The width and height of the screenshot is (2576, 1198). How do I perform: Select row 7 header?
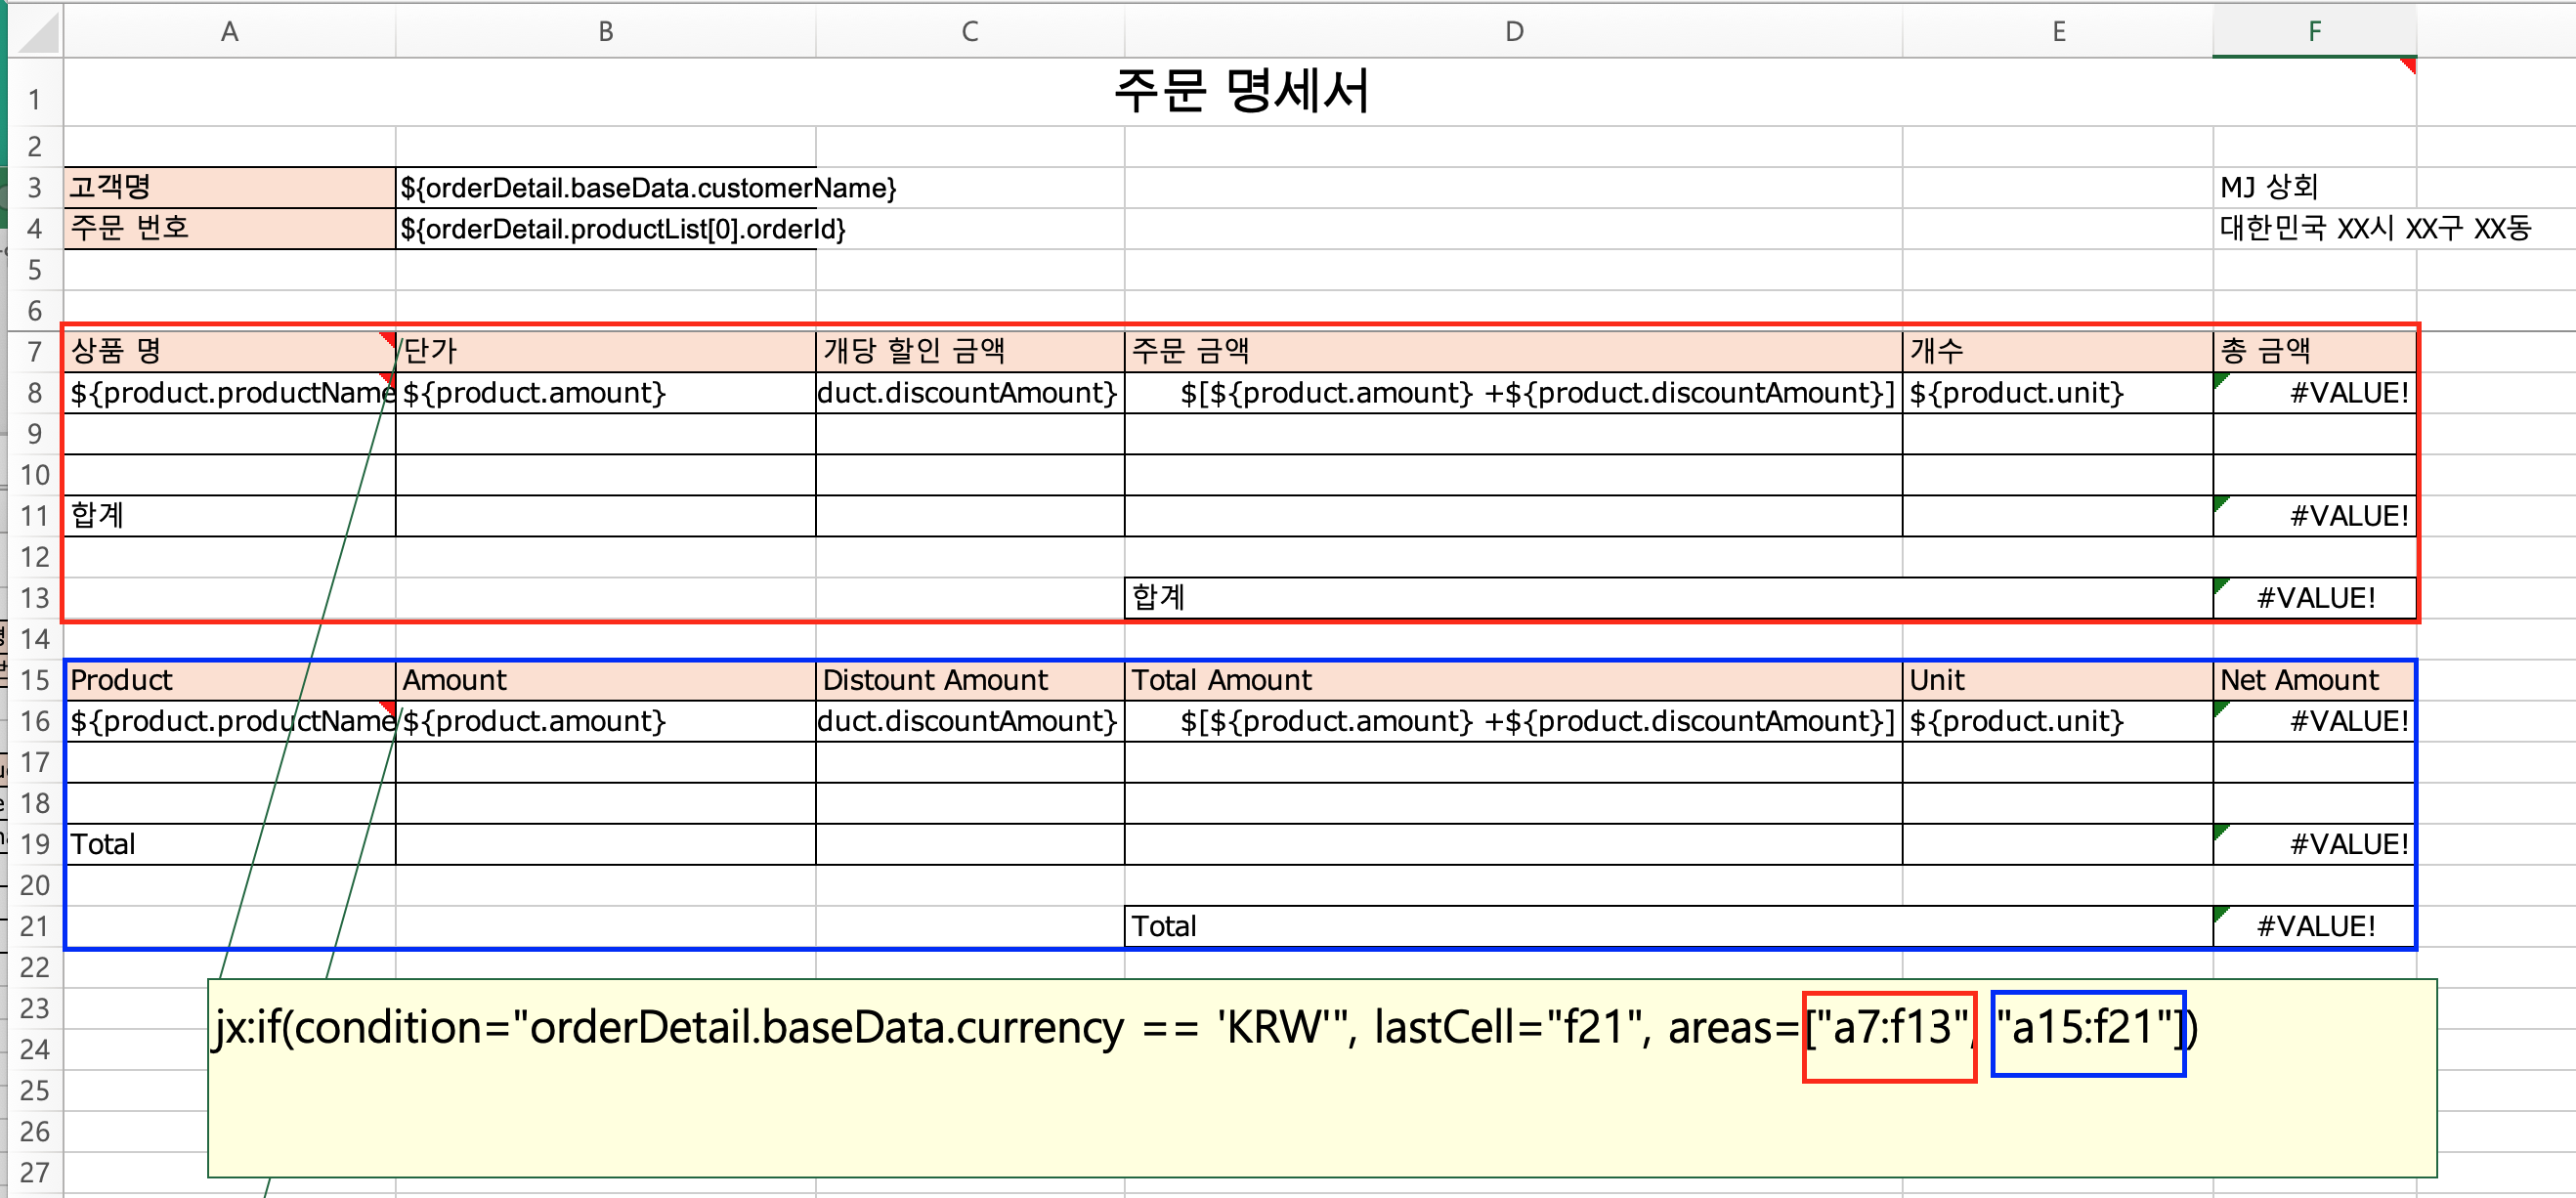tap(35, 351)
